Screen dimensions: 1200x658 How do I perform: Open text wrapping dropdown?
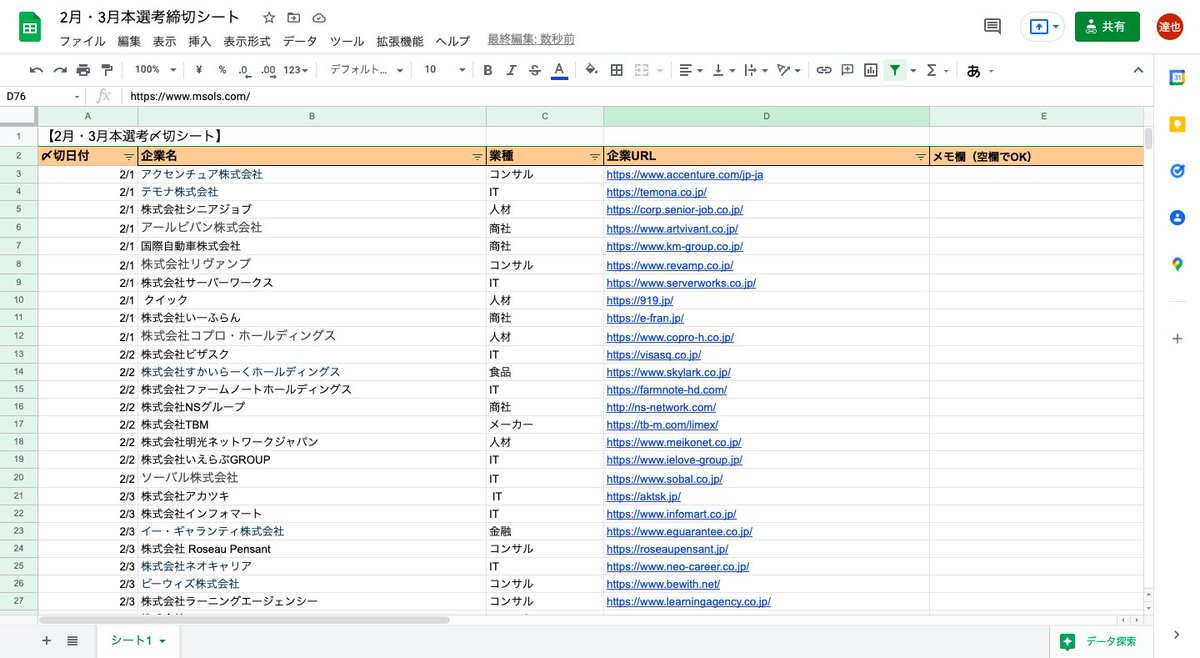point(756,70)
